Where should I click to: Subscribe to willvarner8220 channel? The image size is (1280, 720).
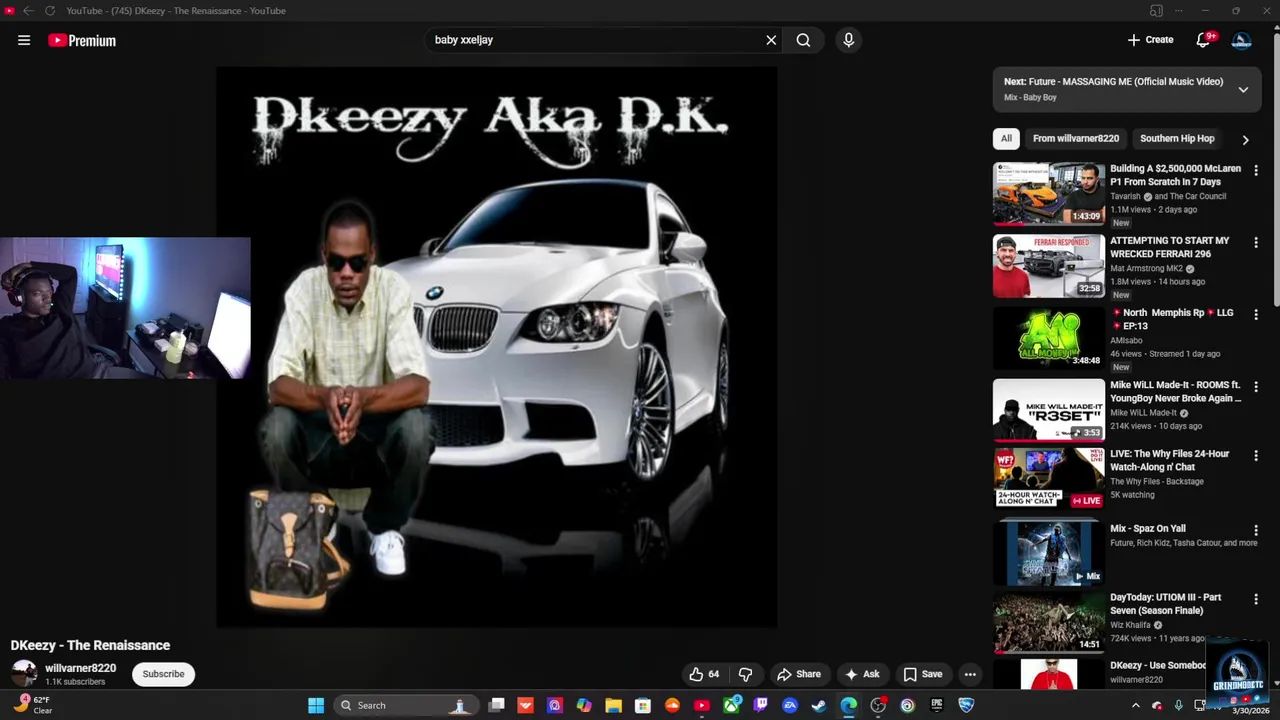163,674
